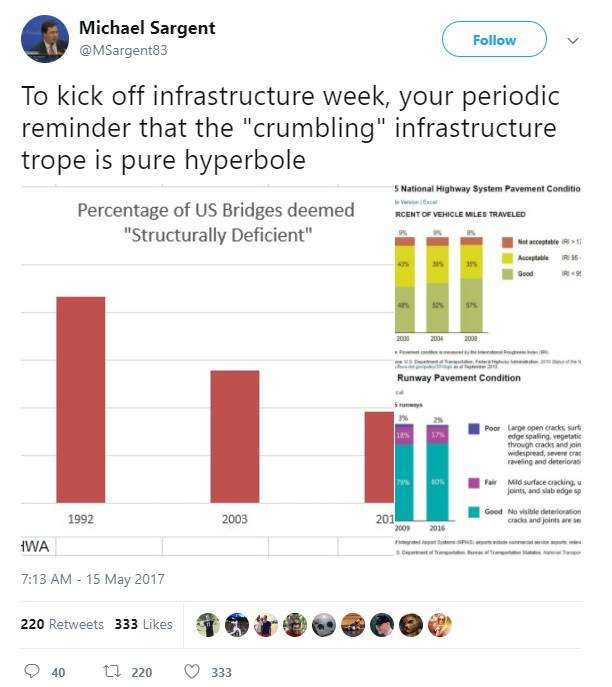
Task: Expand the tweet options chevron menu
Action: (x=573, y=41)
